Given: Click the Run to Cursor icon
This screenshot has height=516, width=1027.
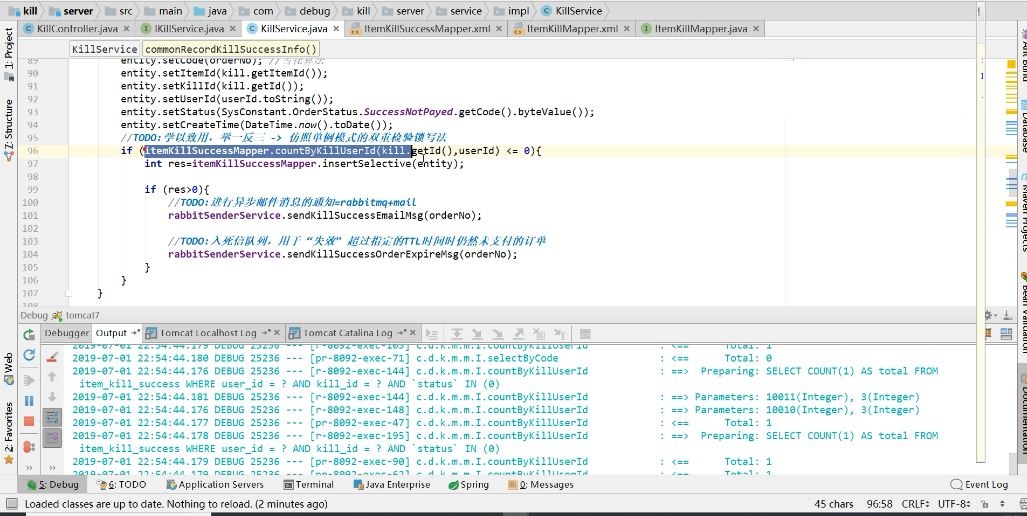Looking at the screenshot, I should [x=559, y=333].
